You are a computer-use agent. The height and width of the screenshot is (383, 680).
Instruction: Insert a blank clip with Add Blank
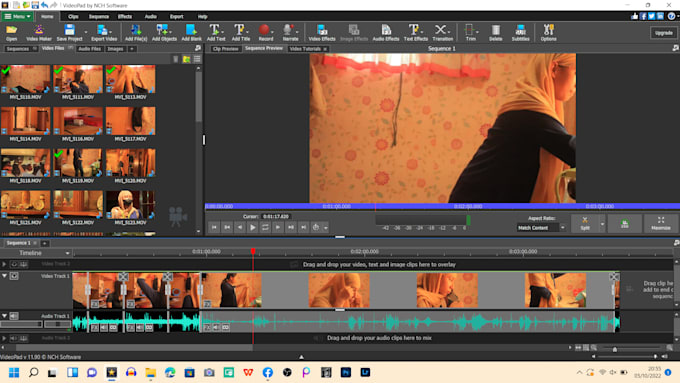point(191,33)
